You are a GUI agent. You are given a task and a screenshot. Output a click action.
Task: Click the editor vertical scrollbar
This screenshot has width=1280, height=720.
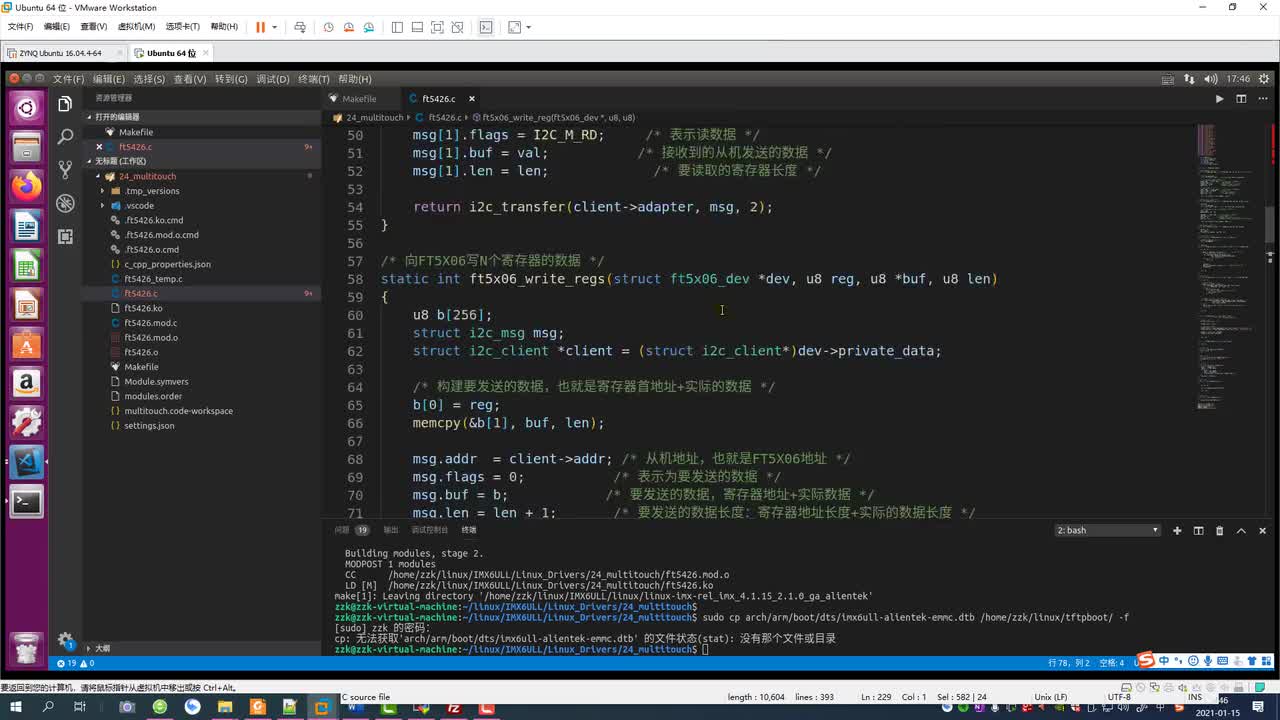(1271, 224)
